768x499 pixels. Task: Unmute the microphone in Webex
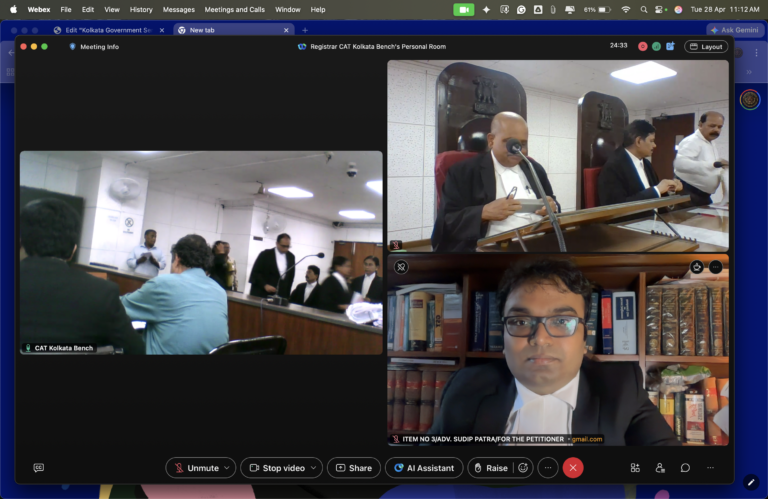[196, 468]
